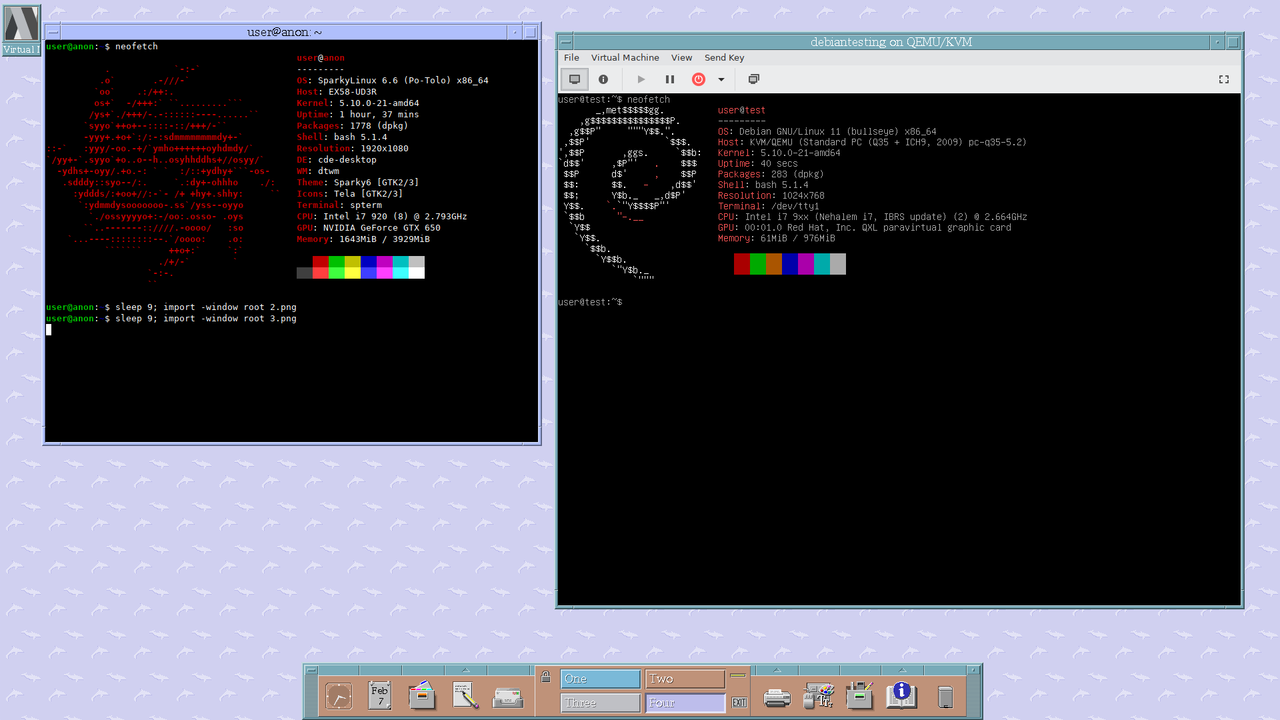The image size is (1280, 720).
Task: Expand subpanel arrow above help icon
Action: (902, 670)
